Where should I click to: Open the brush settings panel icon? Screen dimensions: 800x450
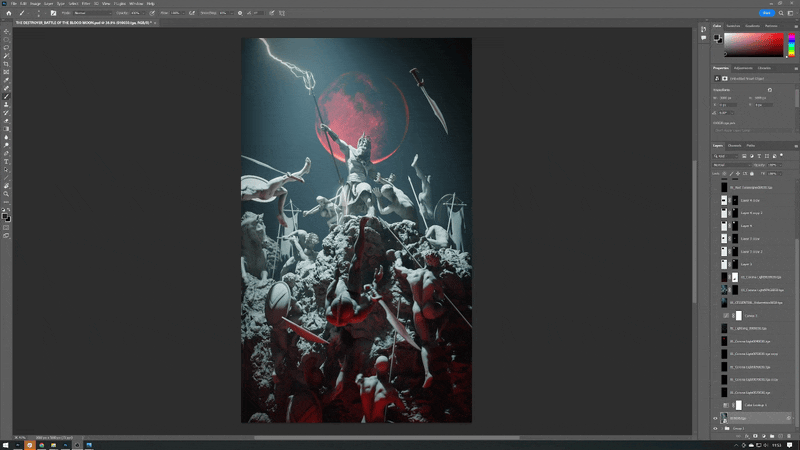pos(53,13)
